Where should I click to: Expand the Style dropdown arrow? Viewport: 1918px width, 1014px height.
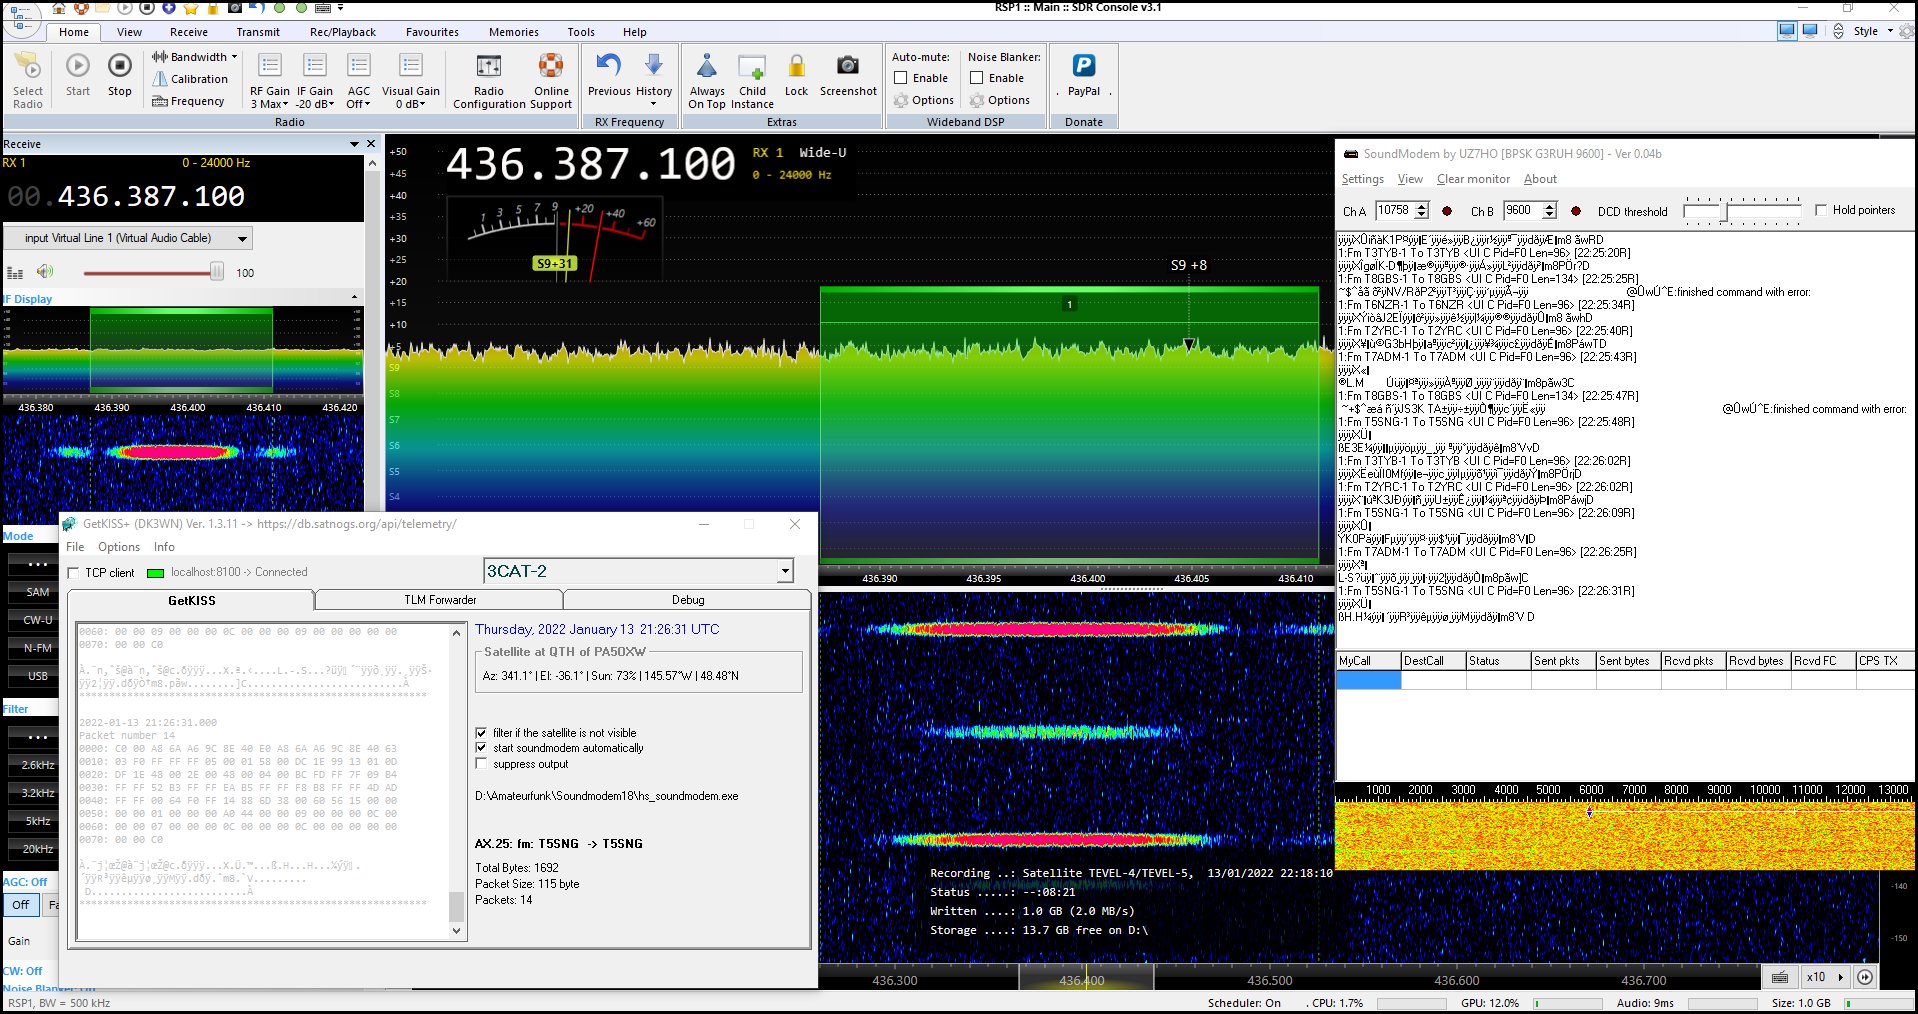coord(1890,31)
